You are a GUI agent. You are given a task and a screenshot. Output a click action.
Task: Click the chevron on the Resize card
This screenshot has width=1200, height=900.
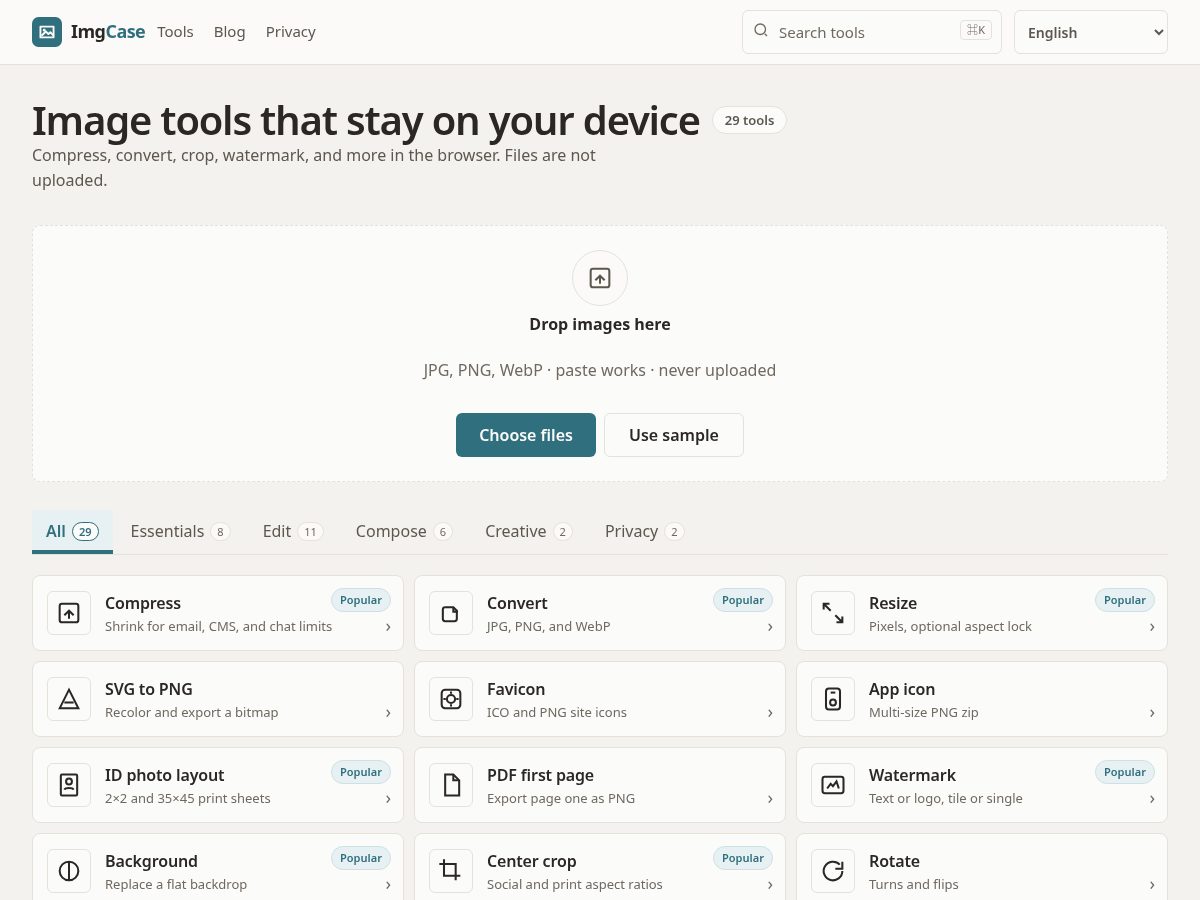(x=1152, y=627)
